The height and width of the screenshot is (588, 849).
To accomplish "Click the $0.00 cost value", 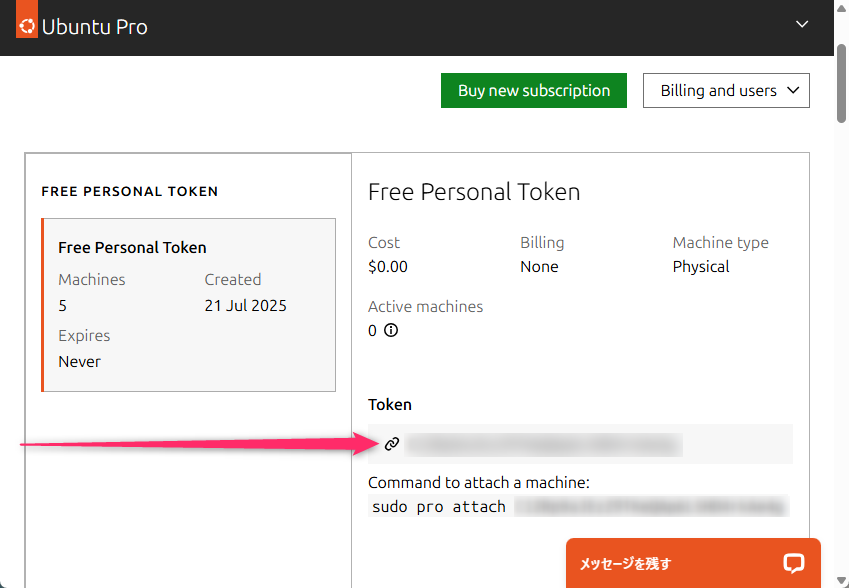I will tap(388, 266).
